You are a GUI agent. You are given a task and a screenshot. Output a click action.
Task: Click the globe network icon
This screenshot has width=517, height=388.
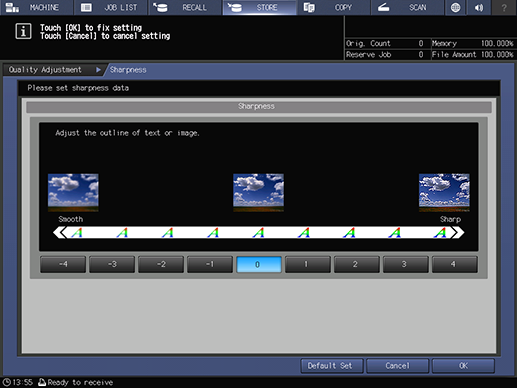[x=455, y=7]
